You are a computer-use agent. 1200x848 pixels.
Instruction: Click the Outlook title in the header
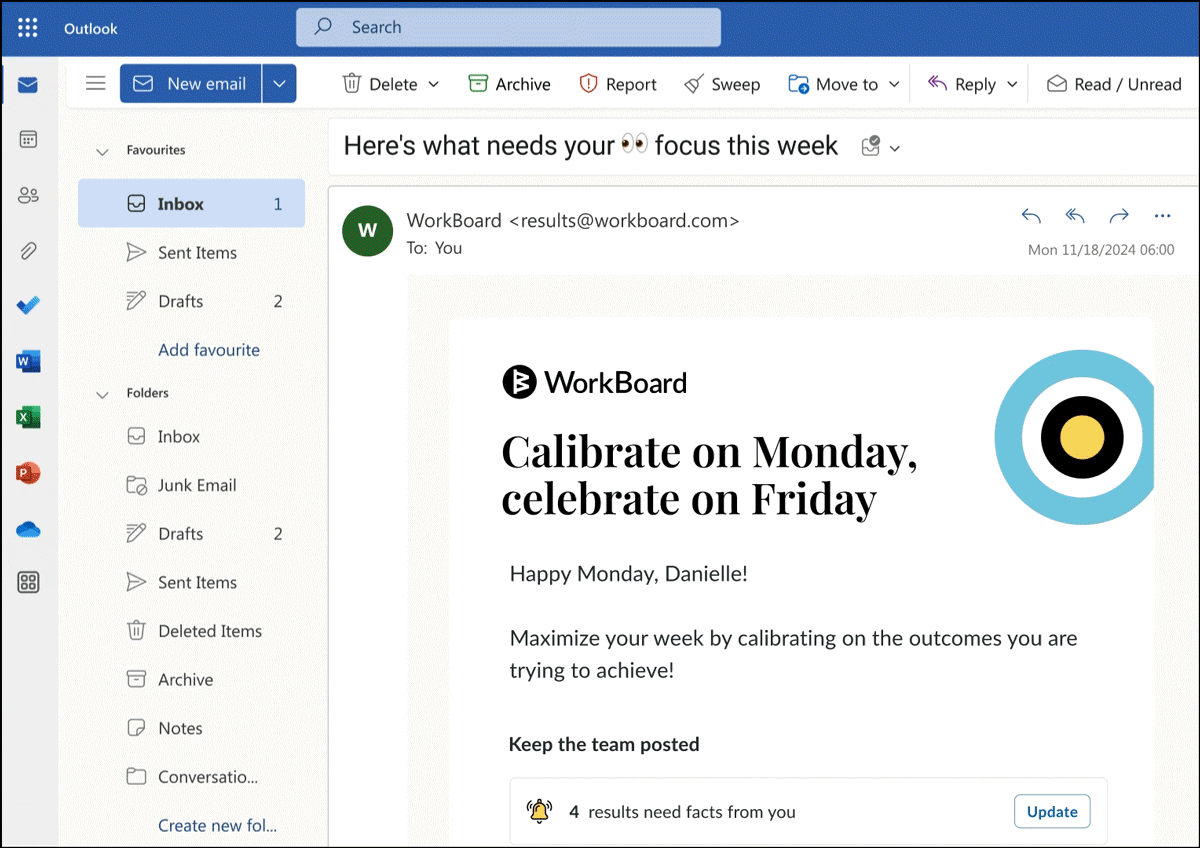click(x=91, y=28)
